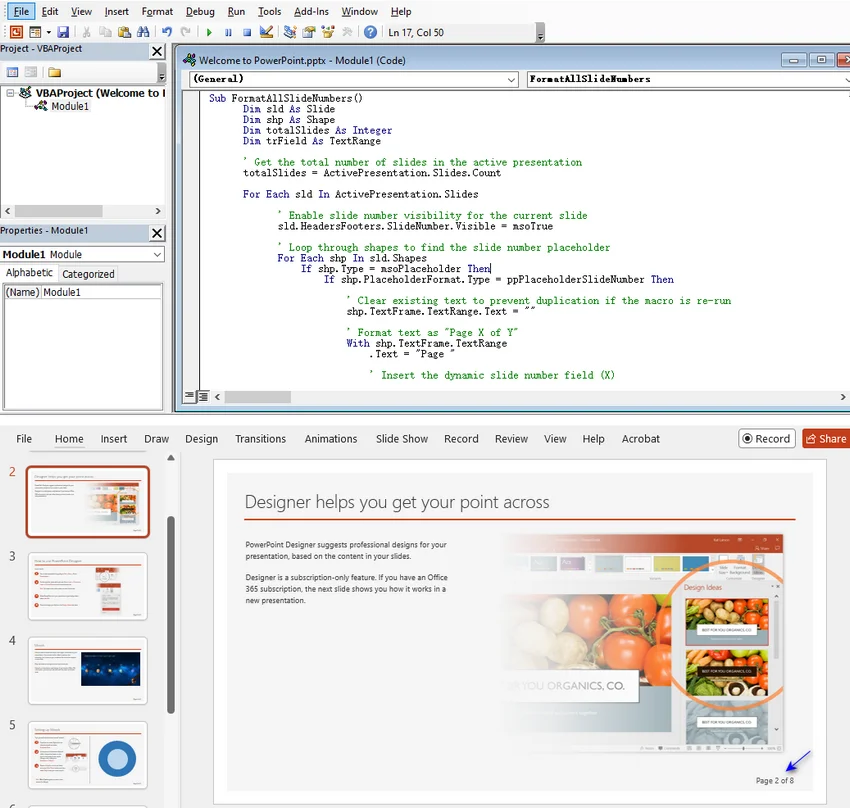Click the slide panel vertical scrollbar thumb
This screenshot has width=850, height=808.
(x=171, y=615)
